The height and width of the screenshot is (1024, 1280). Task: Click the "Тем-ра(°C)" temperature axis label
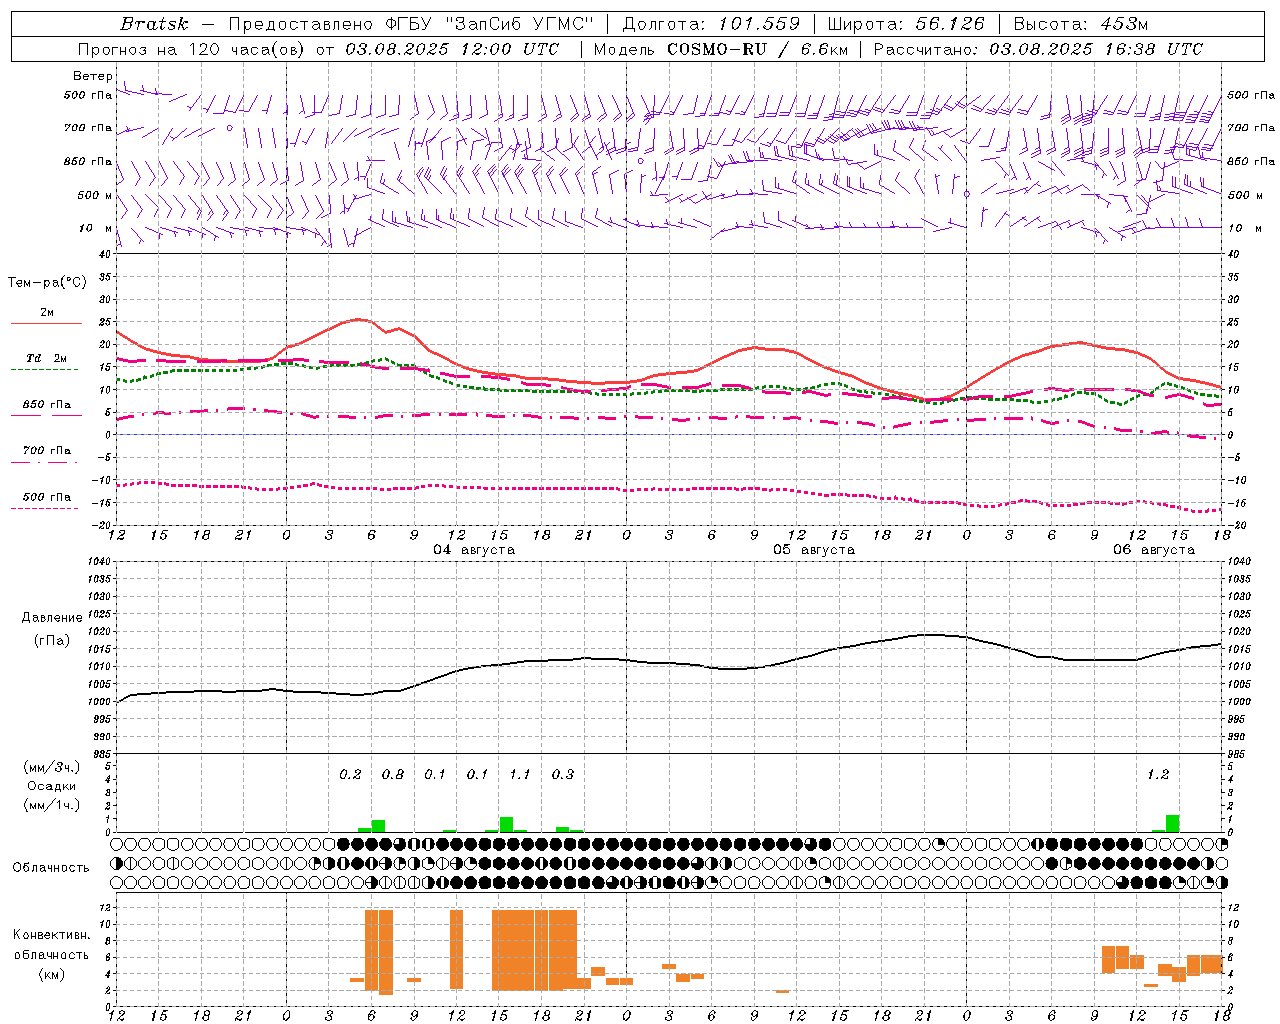click(x=47, y=283)
